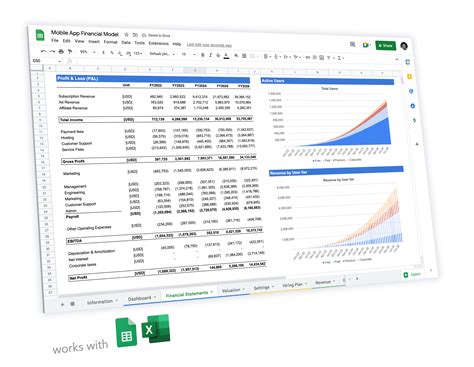
Task: Click the filter icon in toolbar
Action: click(329, 58)
